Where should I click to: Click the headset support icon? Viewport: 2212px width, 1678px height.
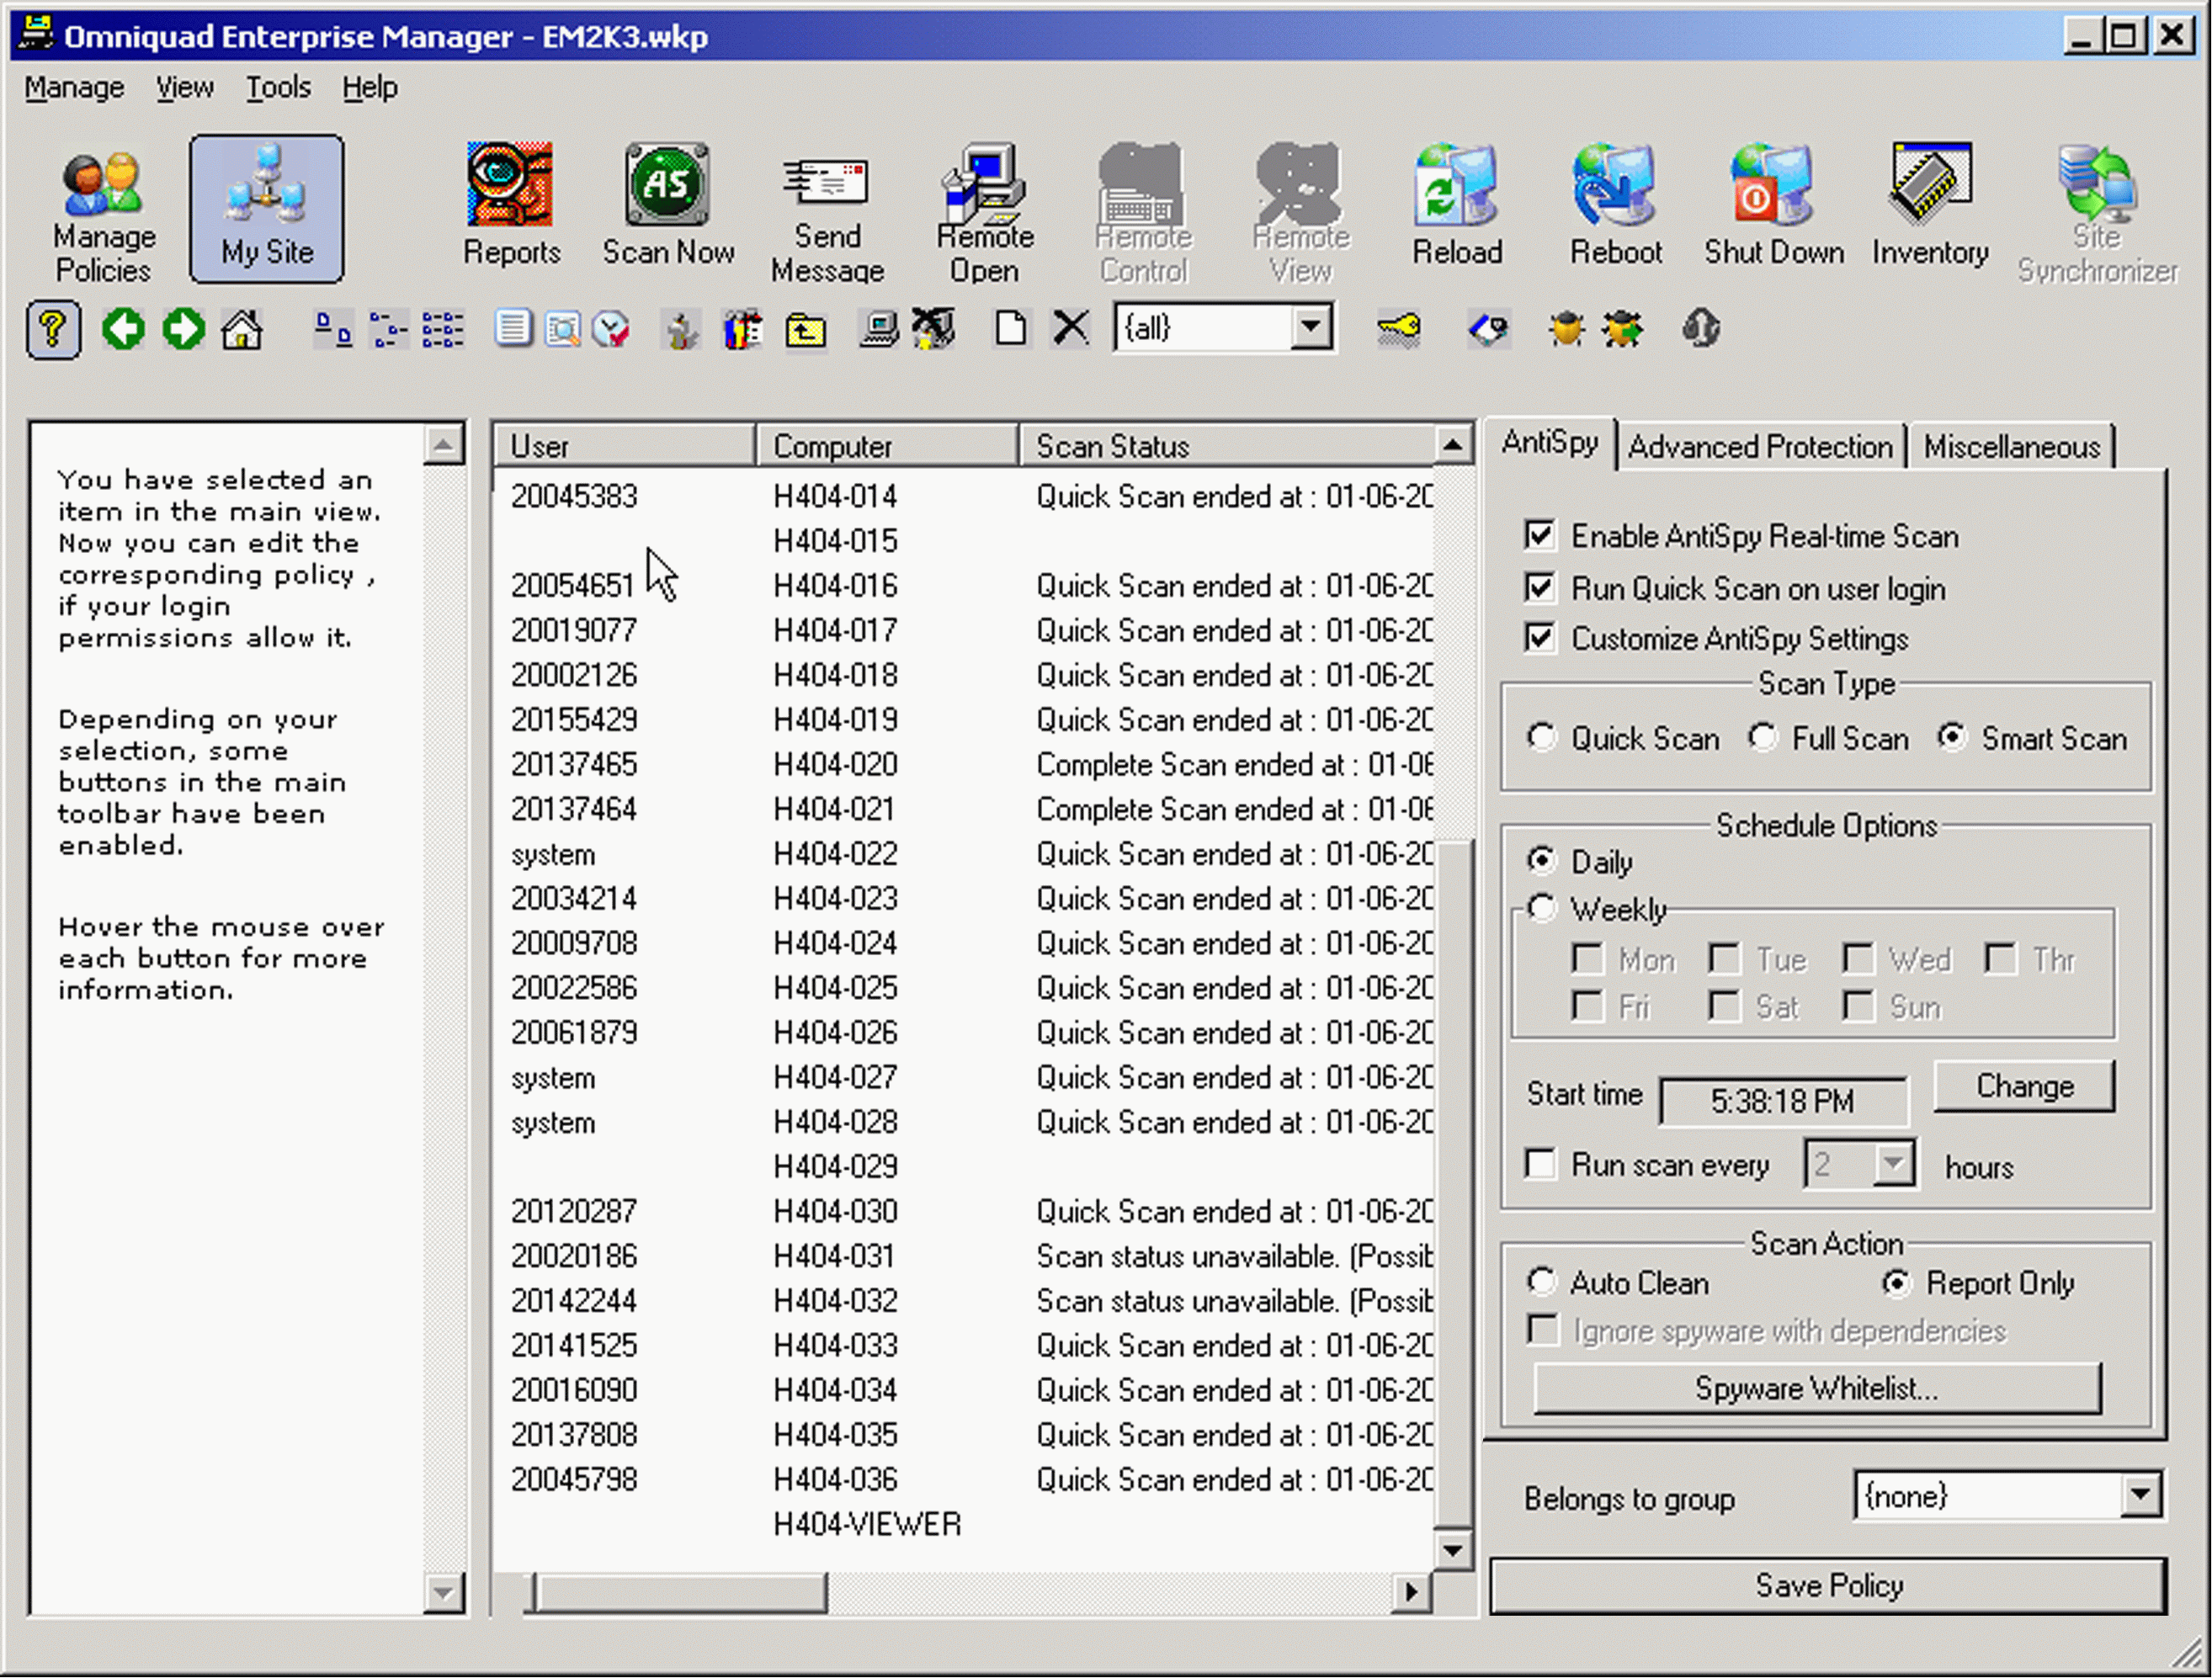coord(1701,328)
